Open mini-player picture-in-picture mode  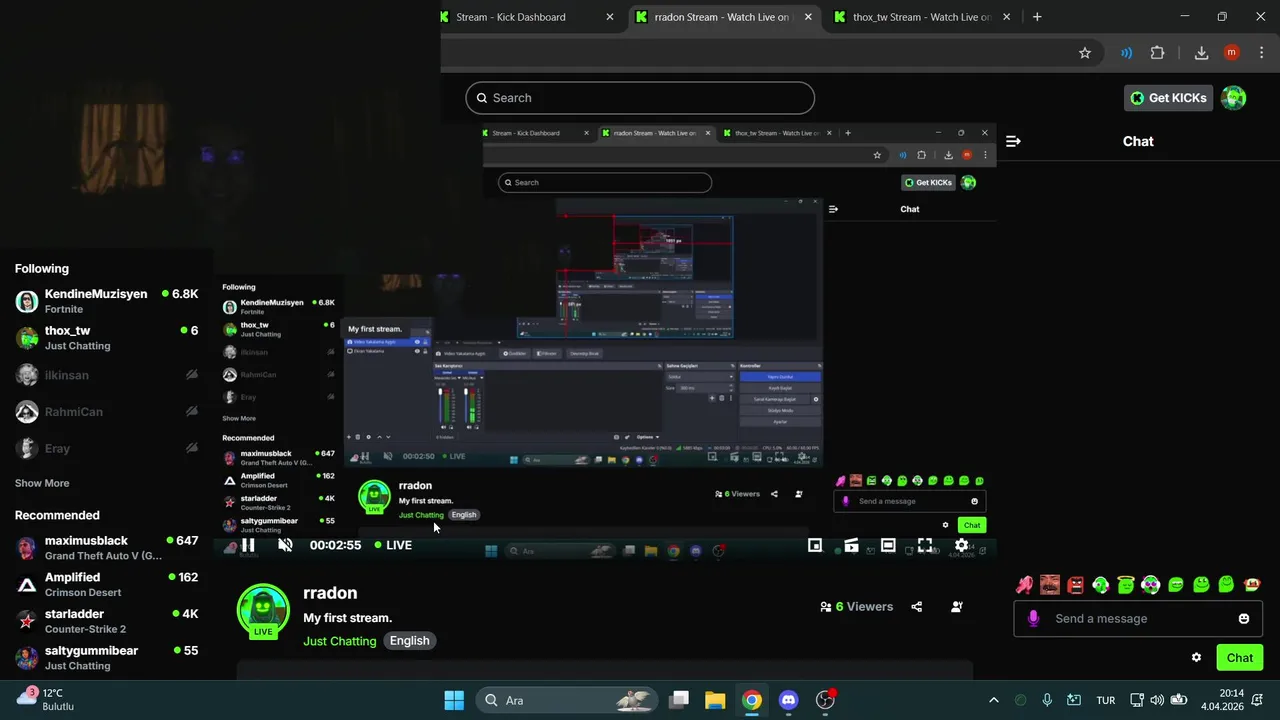[815, 545]
